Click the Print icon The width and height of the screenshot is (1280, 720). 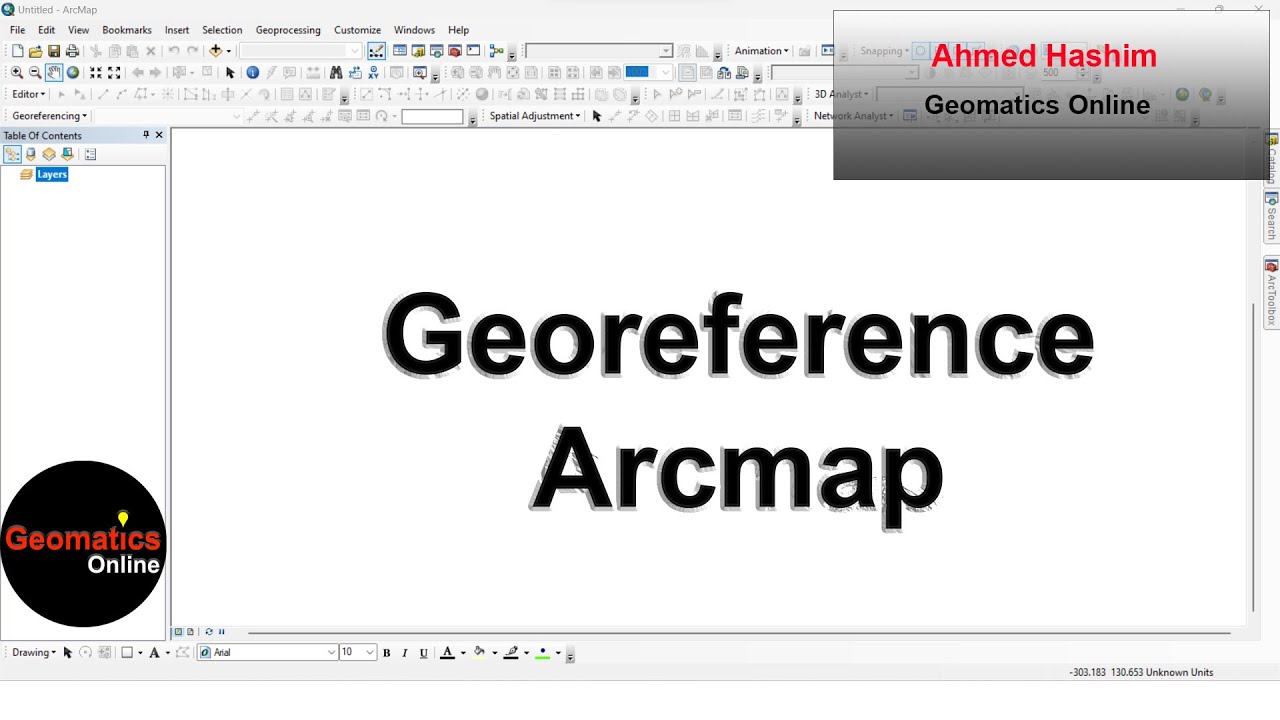pyautogui.click(x=72, y=51)
